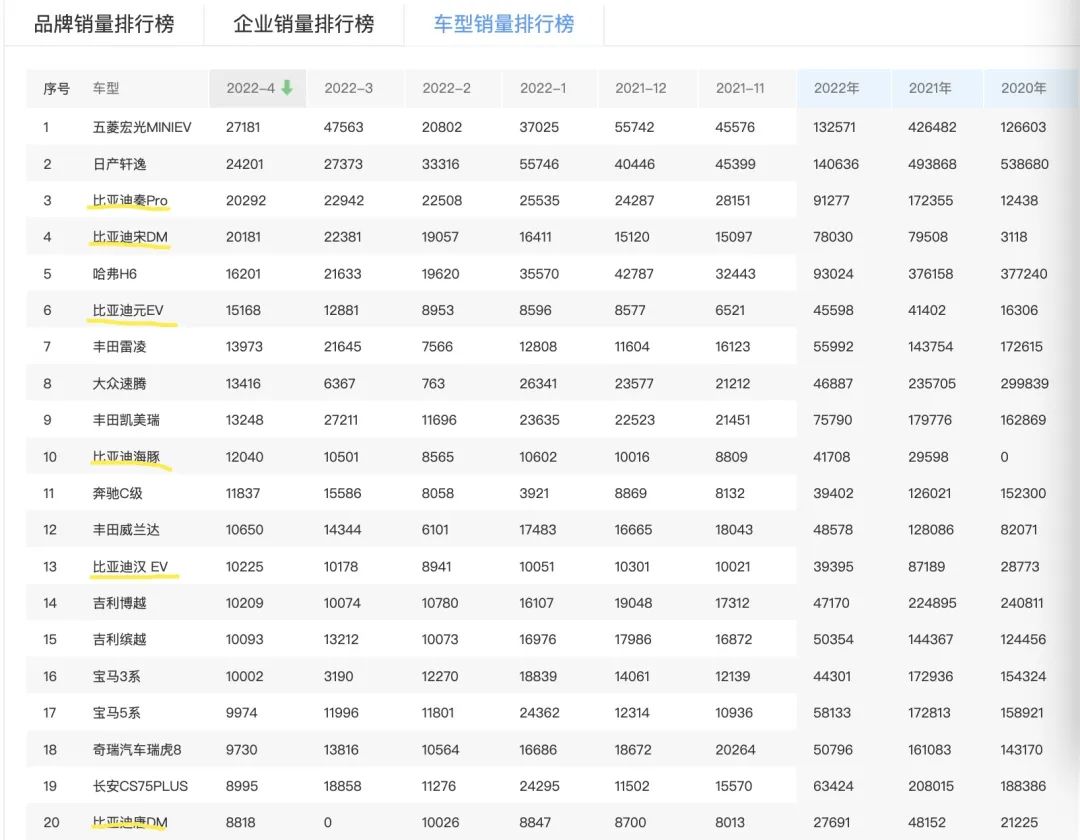Open the 比亚迪元EV model entry
Viewport: 1080px width, 840px height.
[x=128, y=311]
